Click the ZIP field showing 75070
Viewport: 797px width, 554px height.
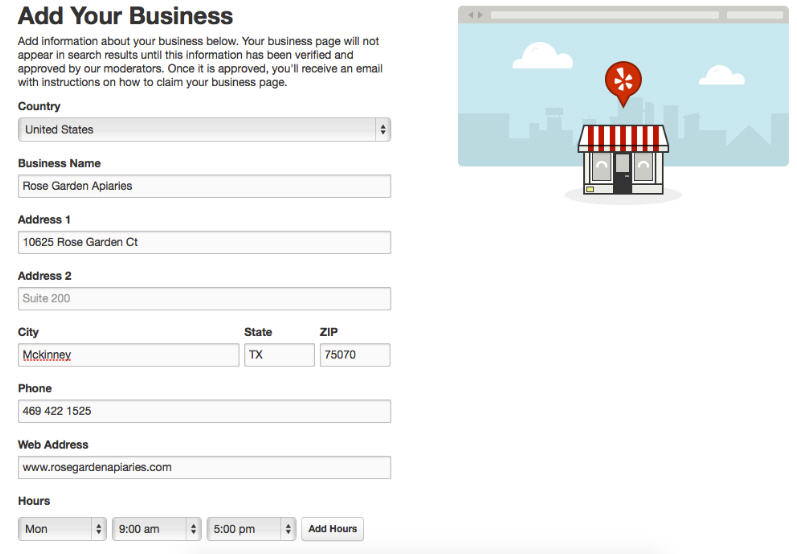point(355,355)
